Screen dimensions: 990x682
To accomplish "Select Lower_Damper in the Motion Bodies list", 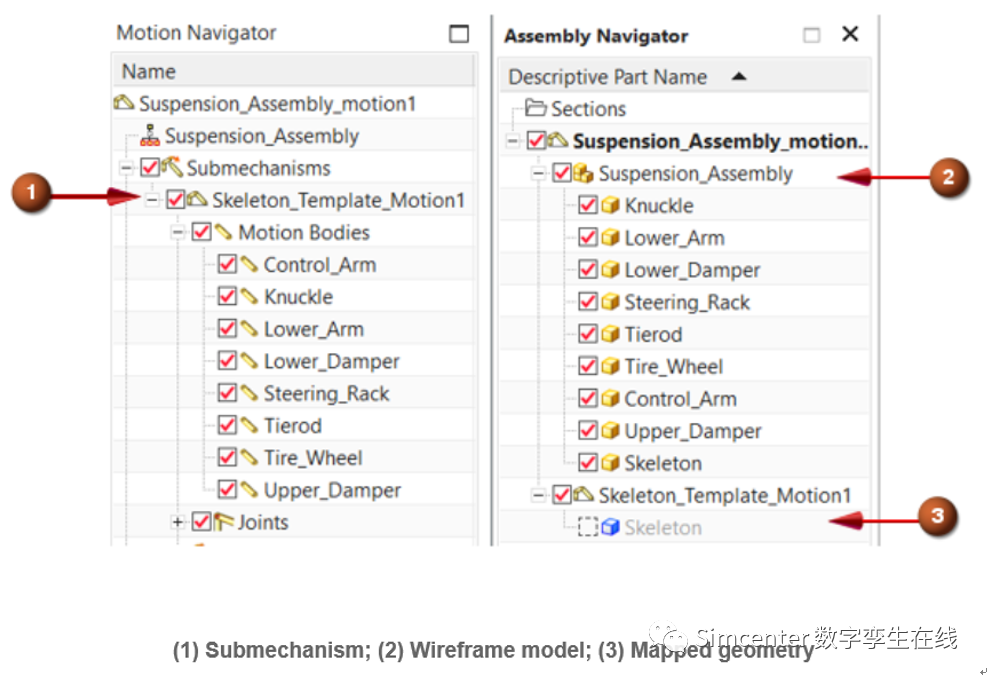I will (331, 362).
